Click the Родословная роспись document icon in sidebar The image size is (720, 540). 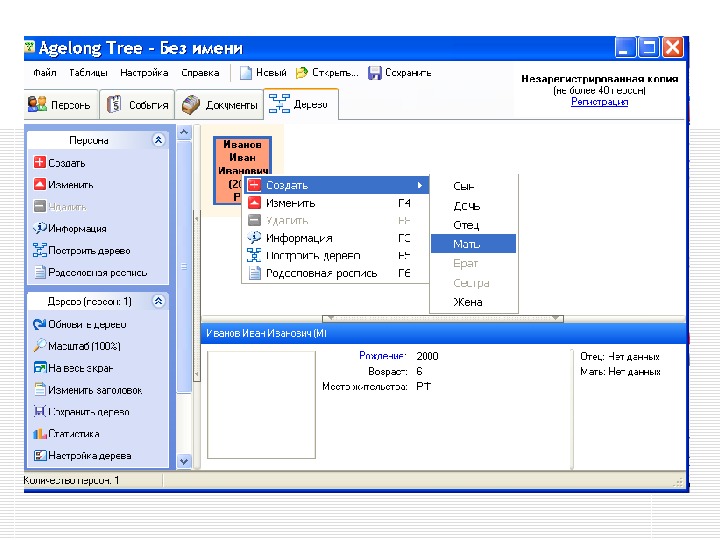40,272
